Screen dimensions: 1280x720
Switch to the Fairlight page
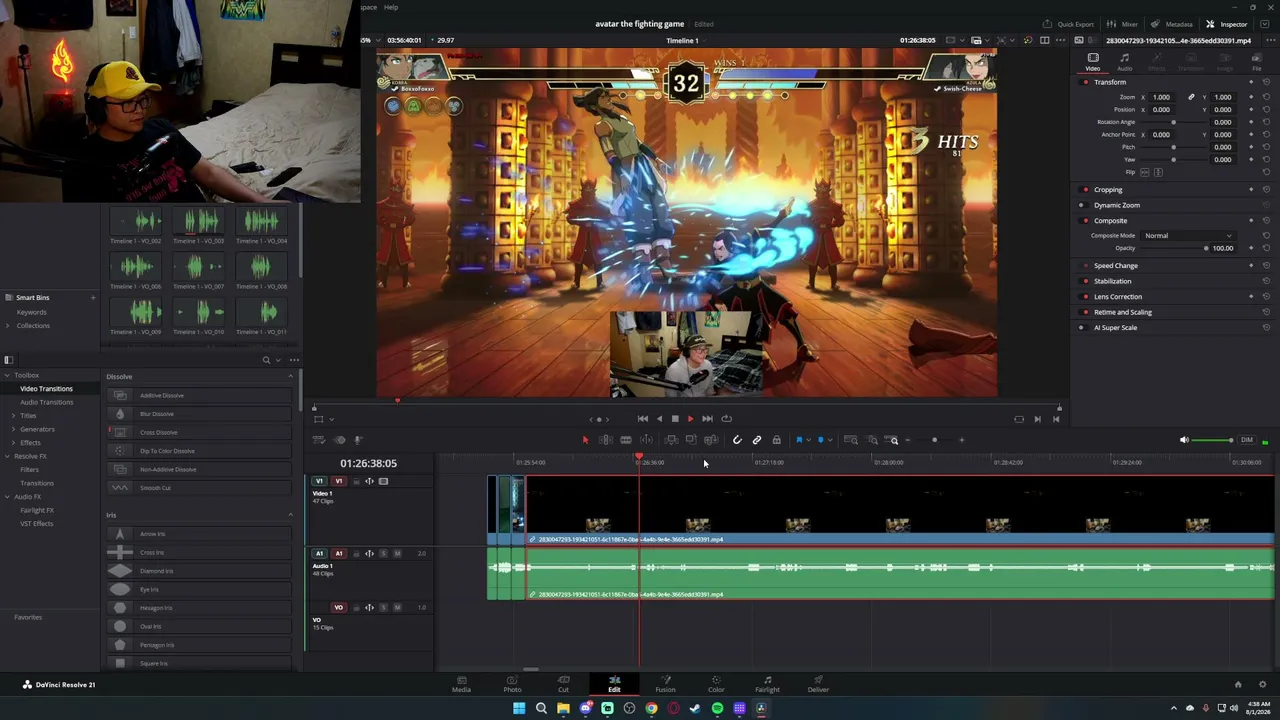point(767,684)
